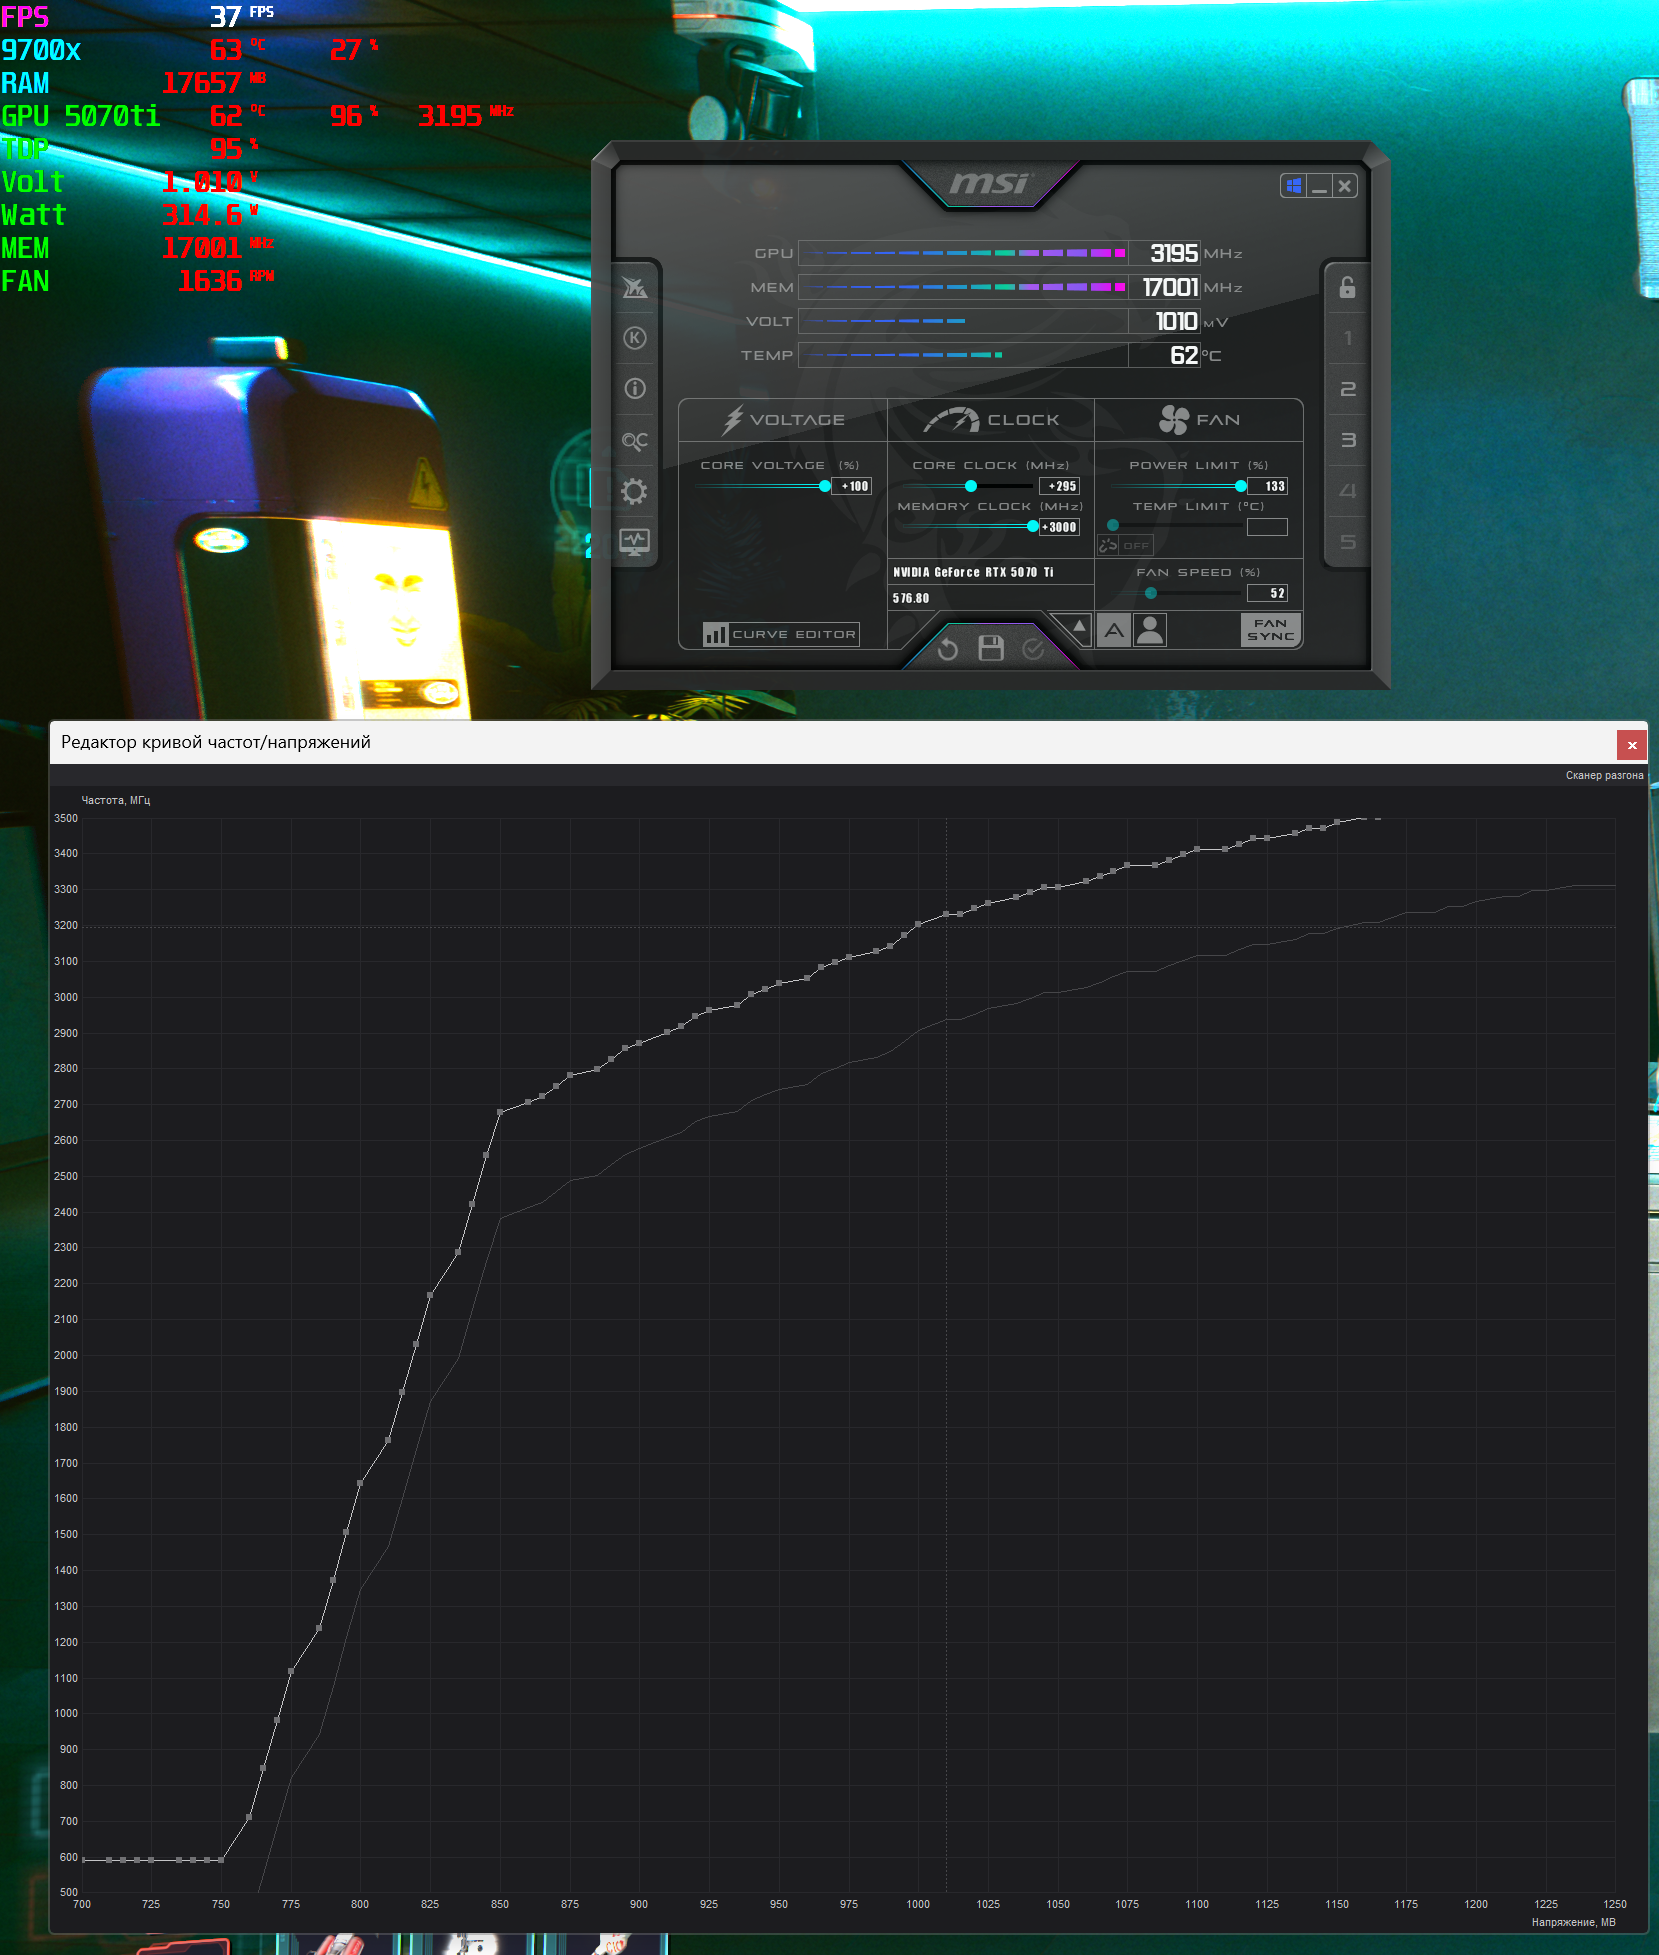This screenshot has width=1659, height=1955.
Task: Click the reset settings arrow icon
Action: pos(948,650)
